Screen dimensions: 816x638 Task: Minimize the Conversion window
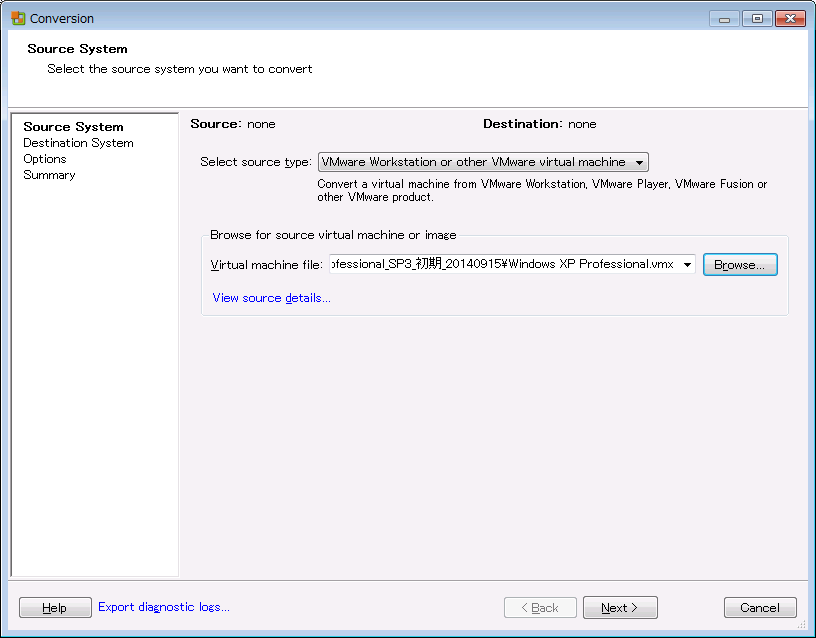(x=724, y=19)
